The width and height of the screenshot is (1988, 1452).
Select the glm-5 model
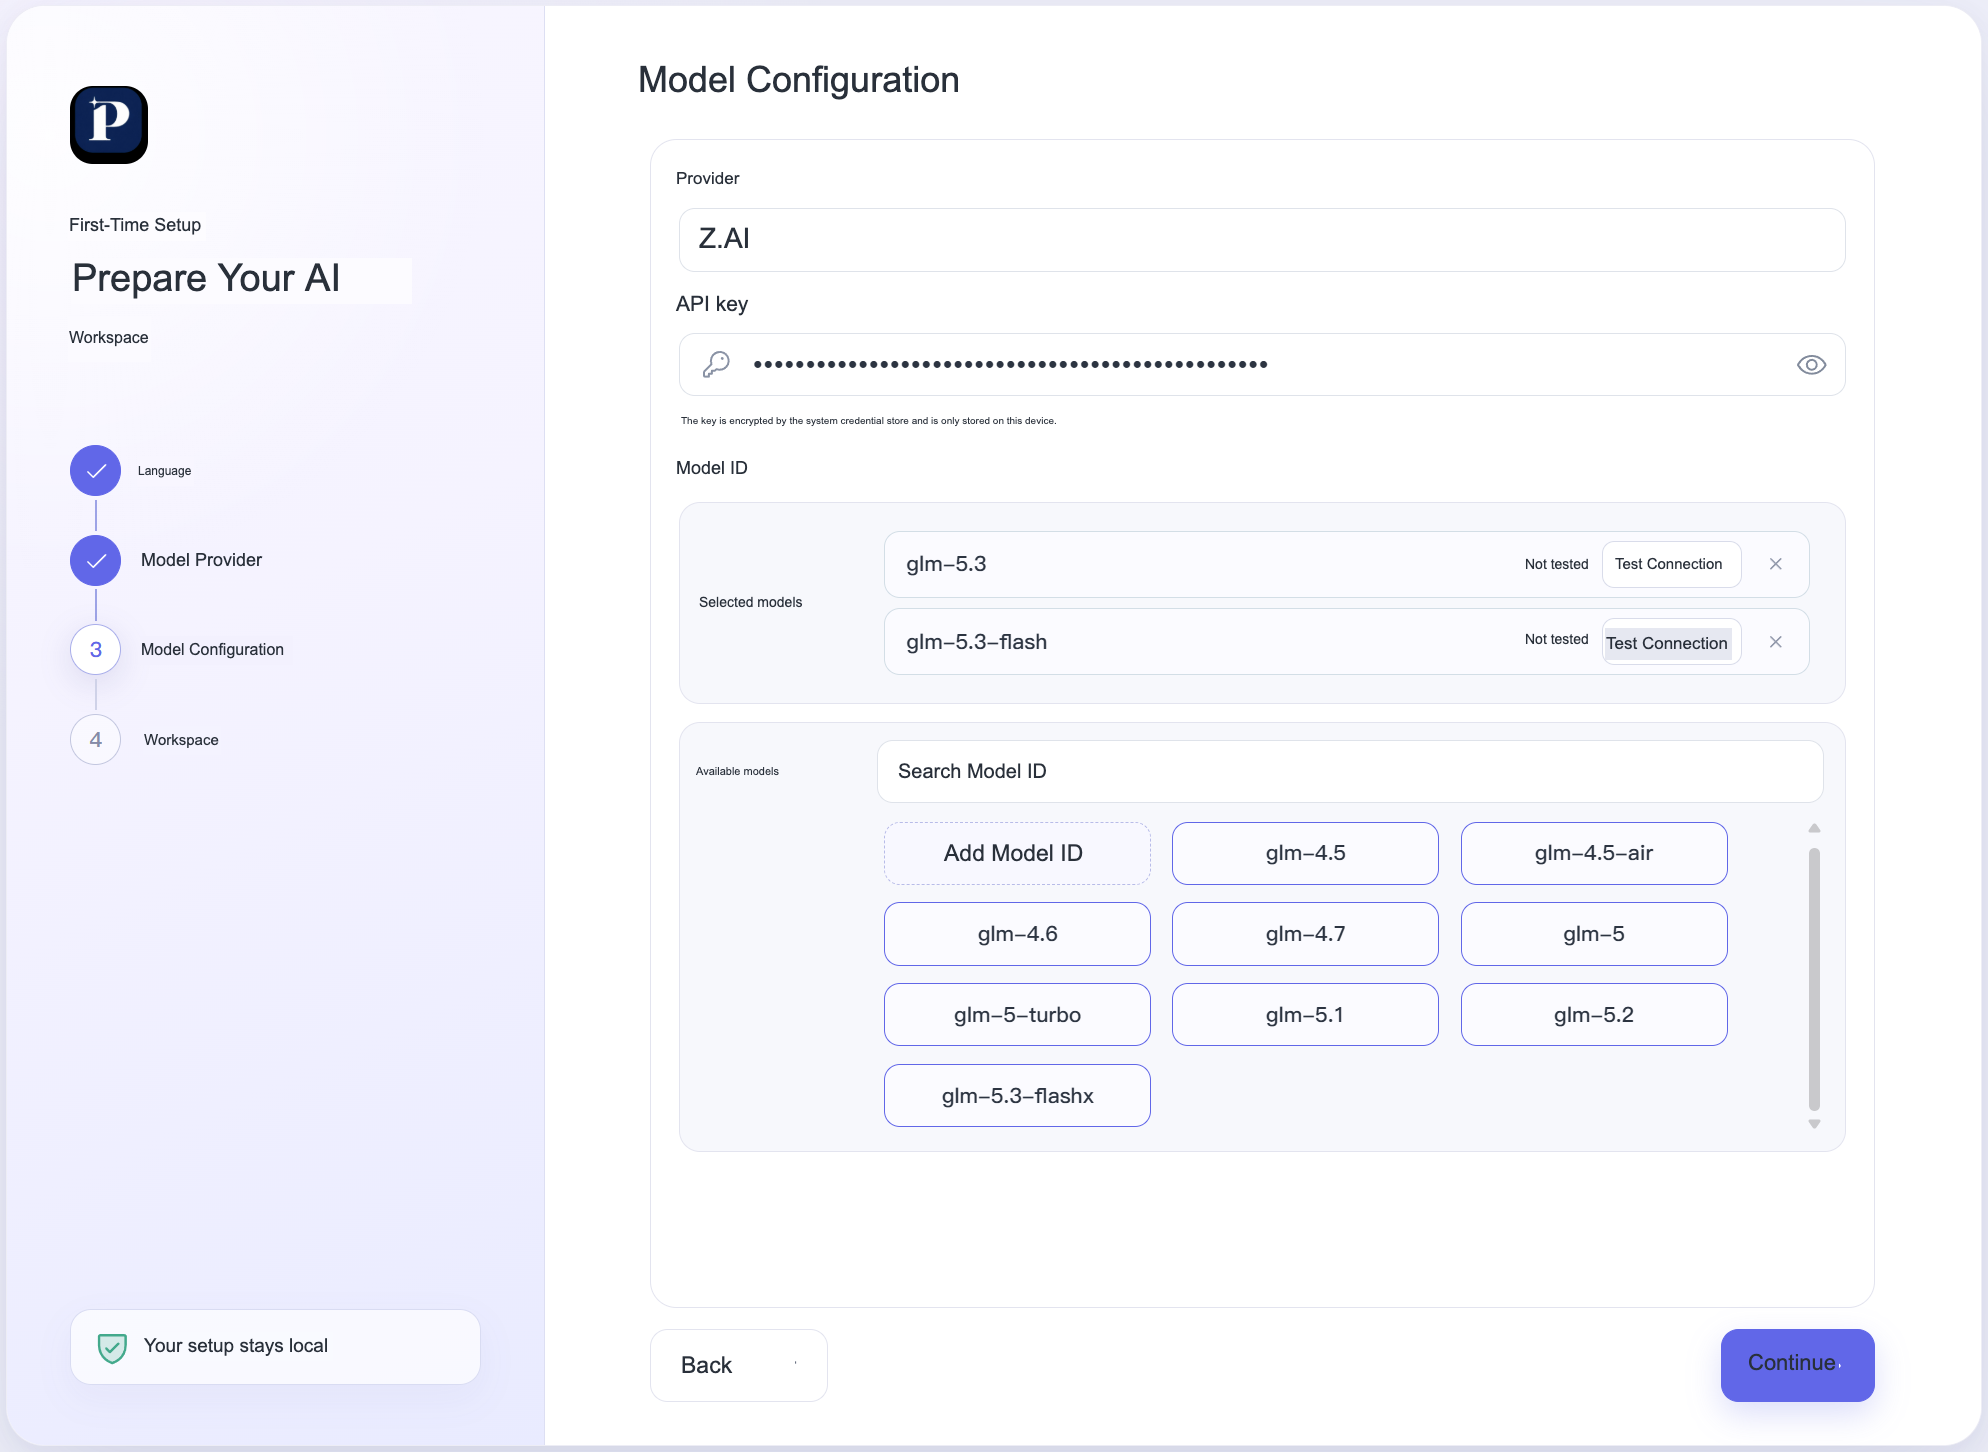[x=1594, y=934]
